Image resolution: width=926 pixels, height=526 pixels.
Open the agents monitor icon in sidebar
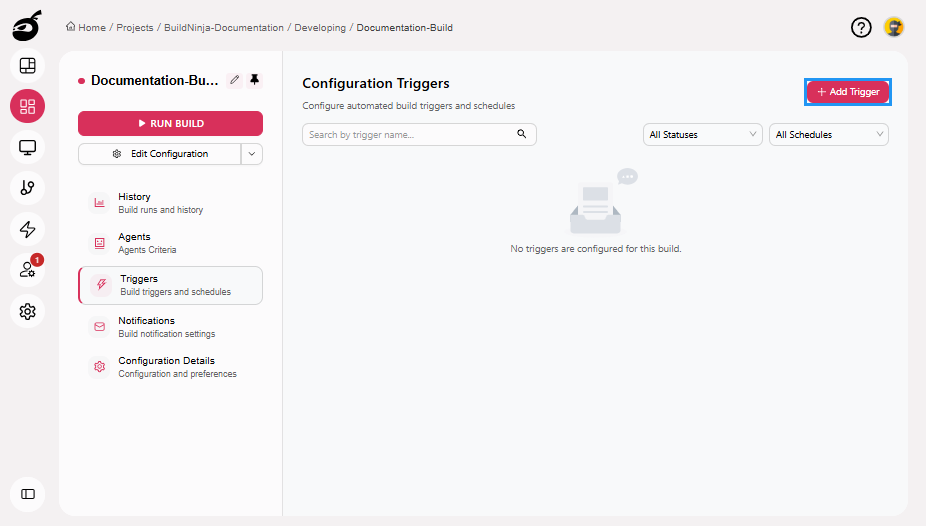point(28,148)
